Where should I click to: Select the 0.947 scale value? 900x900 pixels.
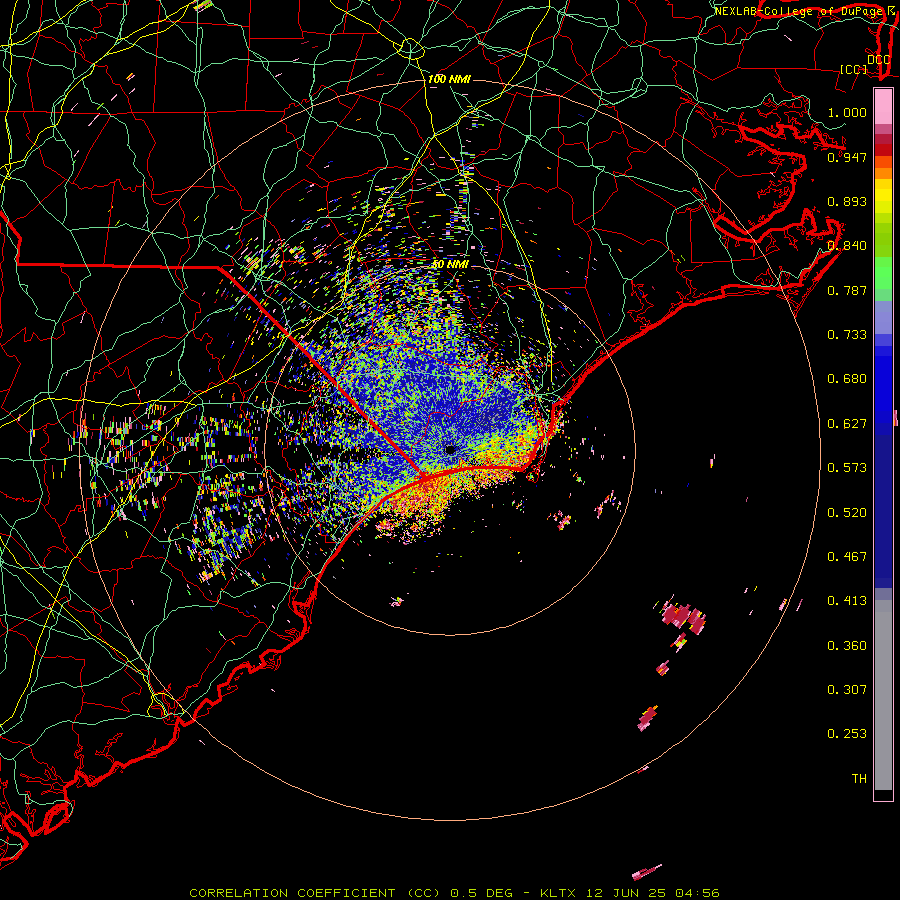pyautogui.click(x=847, y=157)
